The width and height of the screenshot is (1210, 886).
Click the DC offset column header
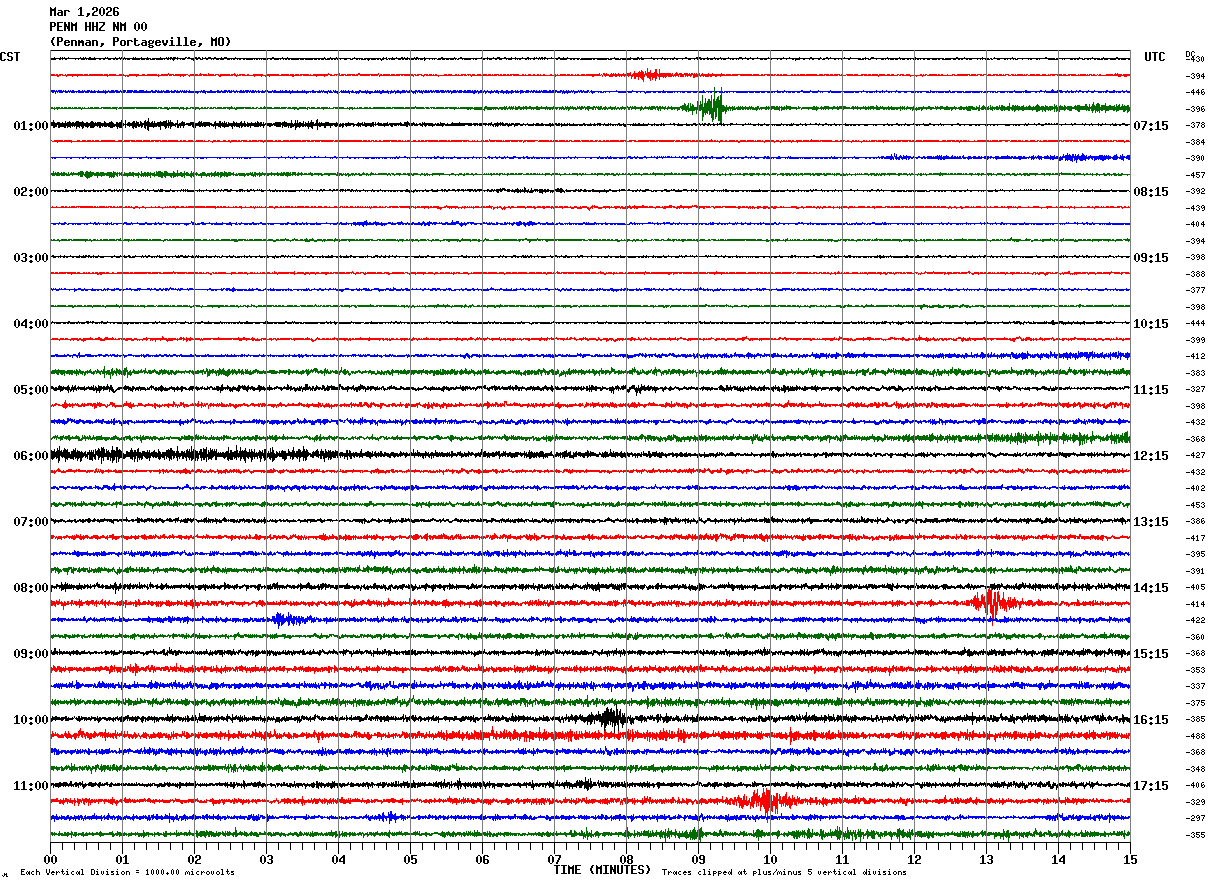point(1190,54)
